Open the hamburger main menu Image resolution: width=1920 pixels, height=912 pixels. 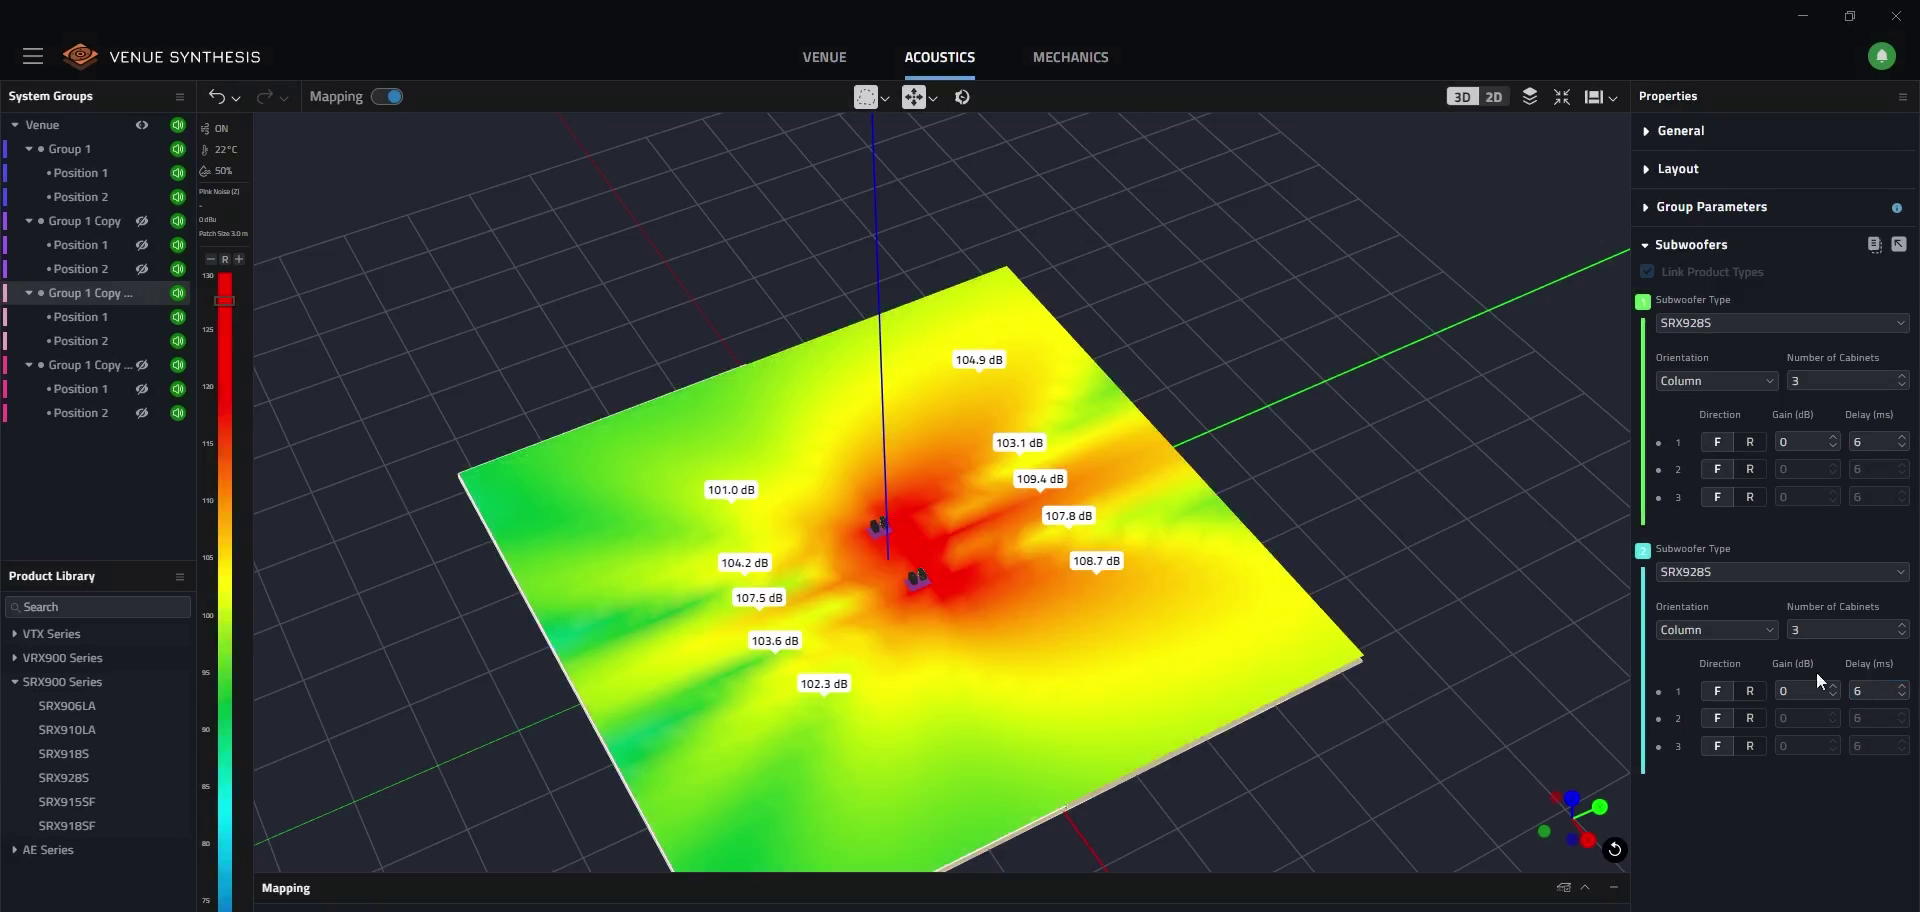(33, 57)
